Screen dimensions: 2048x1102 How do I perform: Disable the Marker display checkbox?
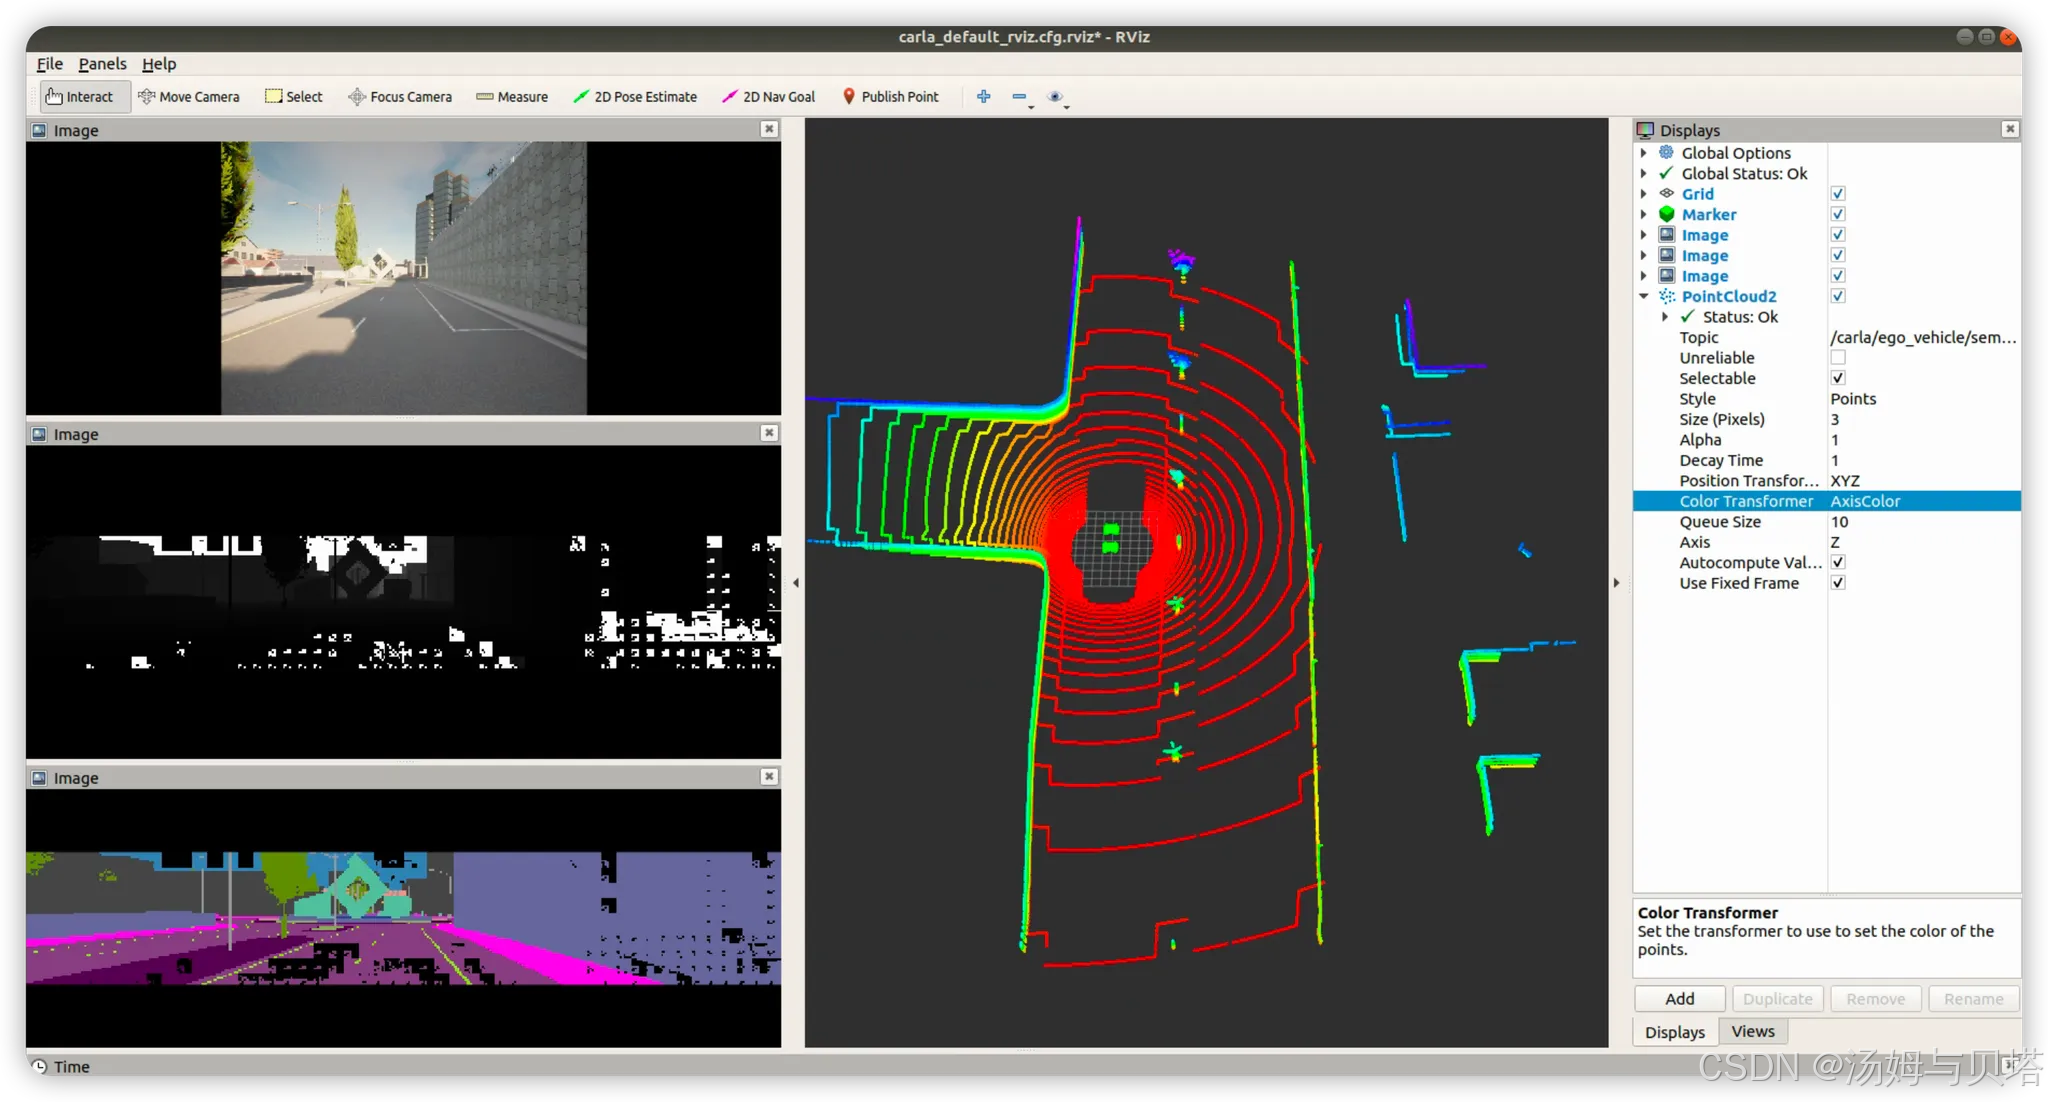pyautogui.click(x=1838, y=214)
